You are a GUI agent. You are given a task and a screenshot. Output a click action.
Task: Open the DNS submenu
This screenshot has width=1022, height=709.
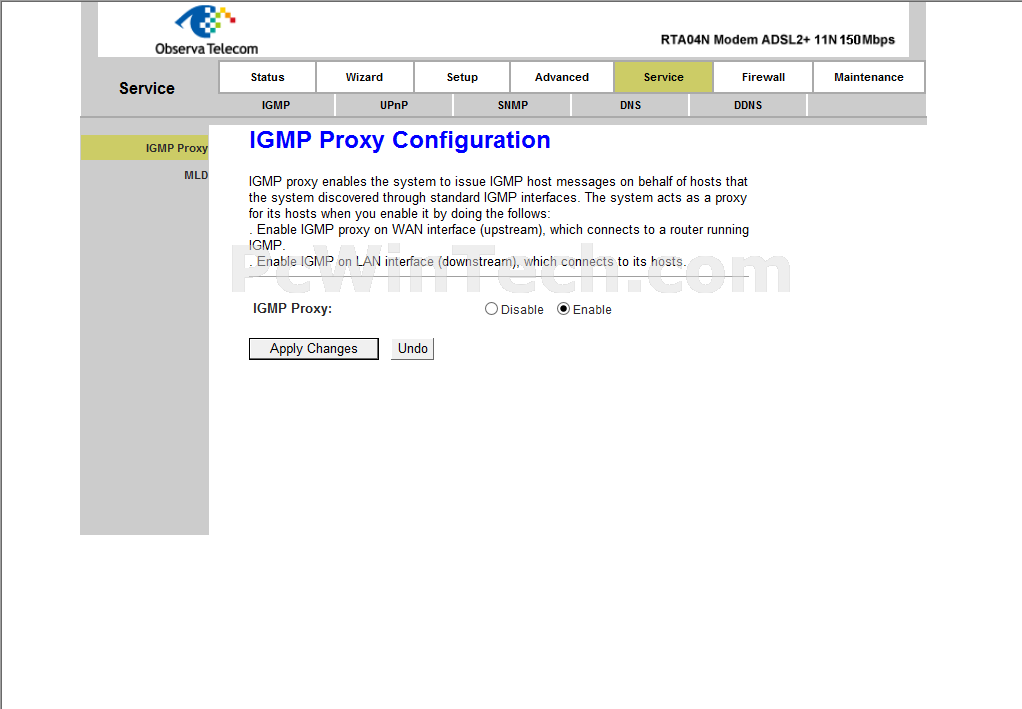coord(630,105)
